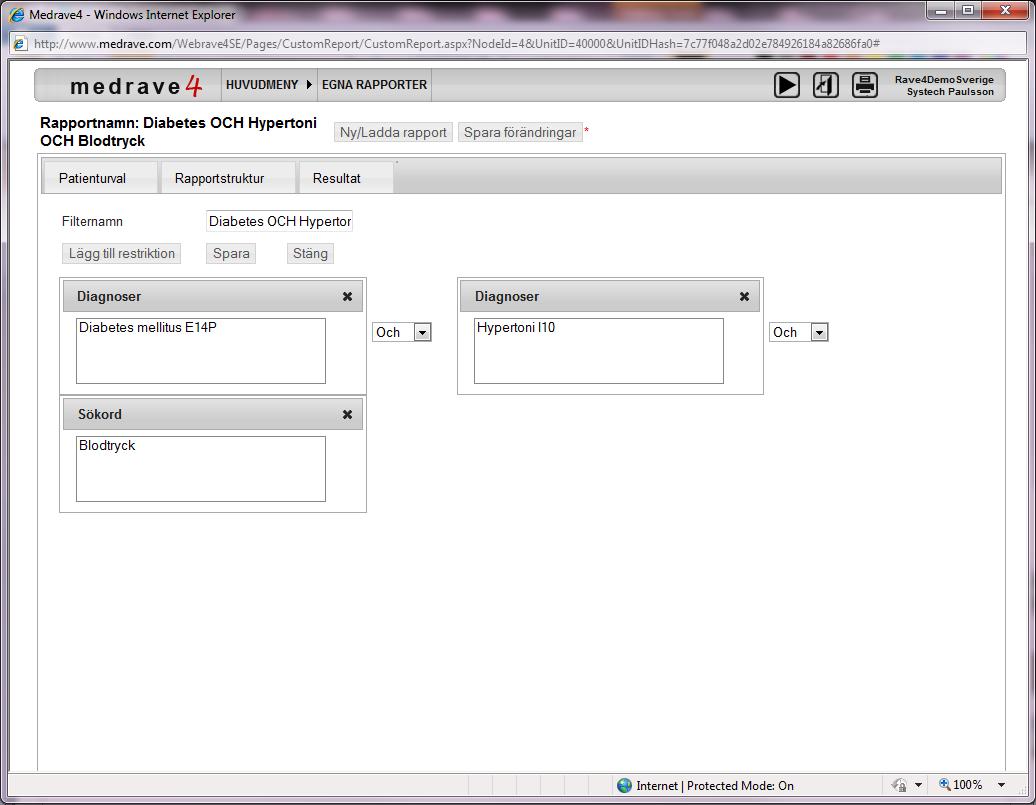Maximize the Internet Explorer window

pos(968,11)
